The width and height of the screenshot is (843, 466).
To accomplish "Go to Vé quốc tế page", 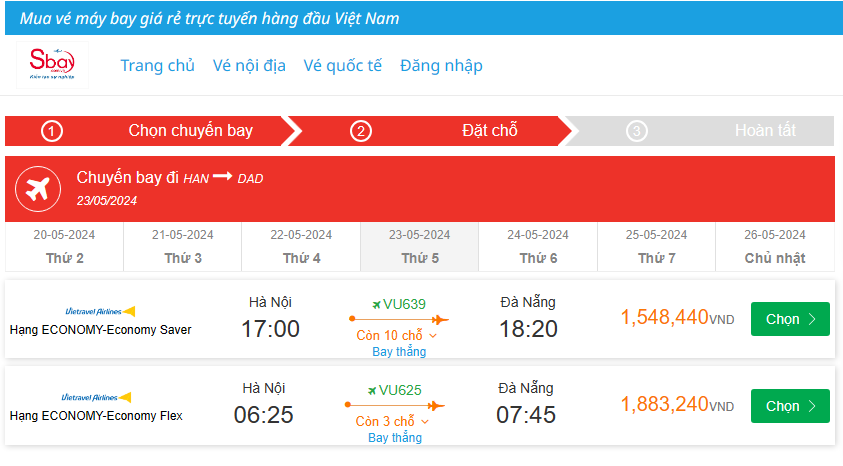I will 343,66.
